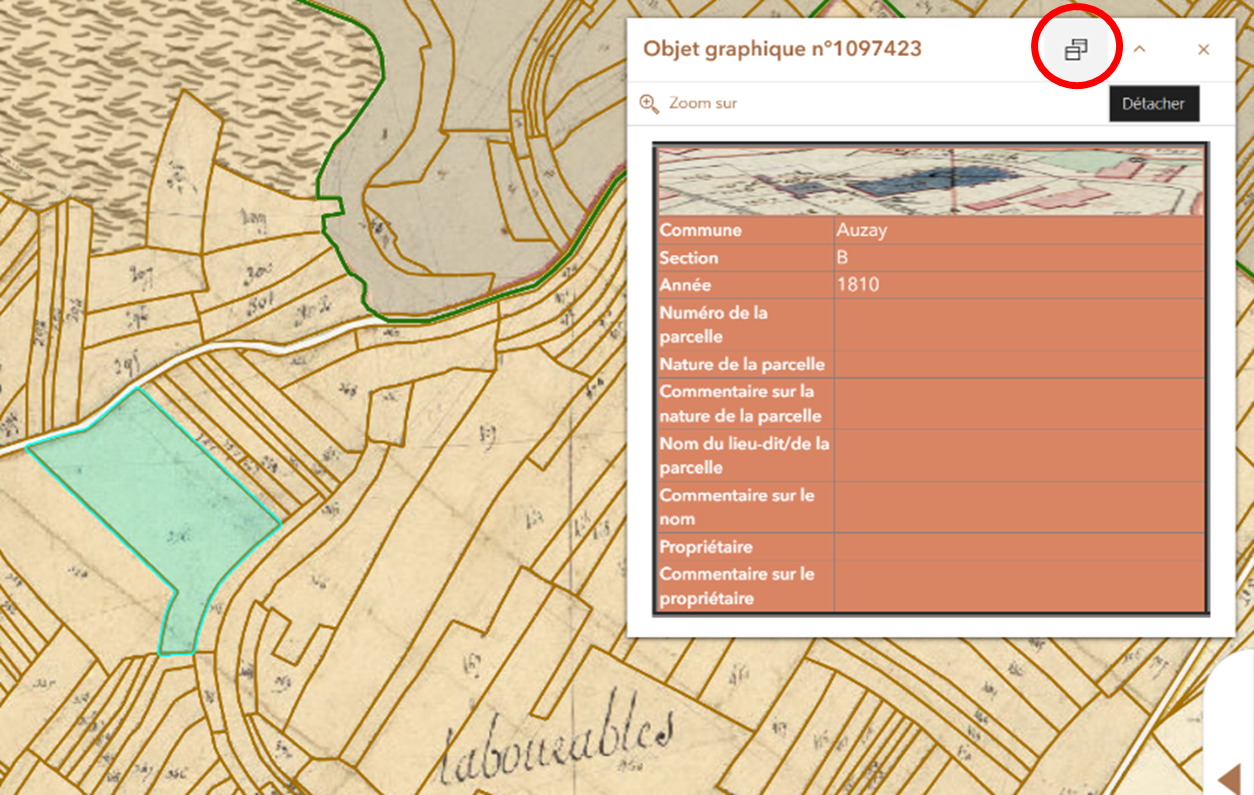Image resolution: width=1254 pixels, height=795 pixels.
Task: Collapse the popup with the chevron arrow
Action: click(x=1139, y=49)
